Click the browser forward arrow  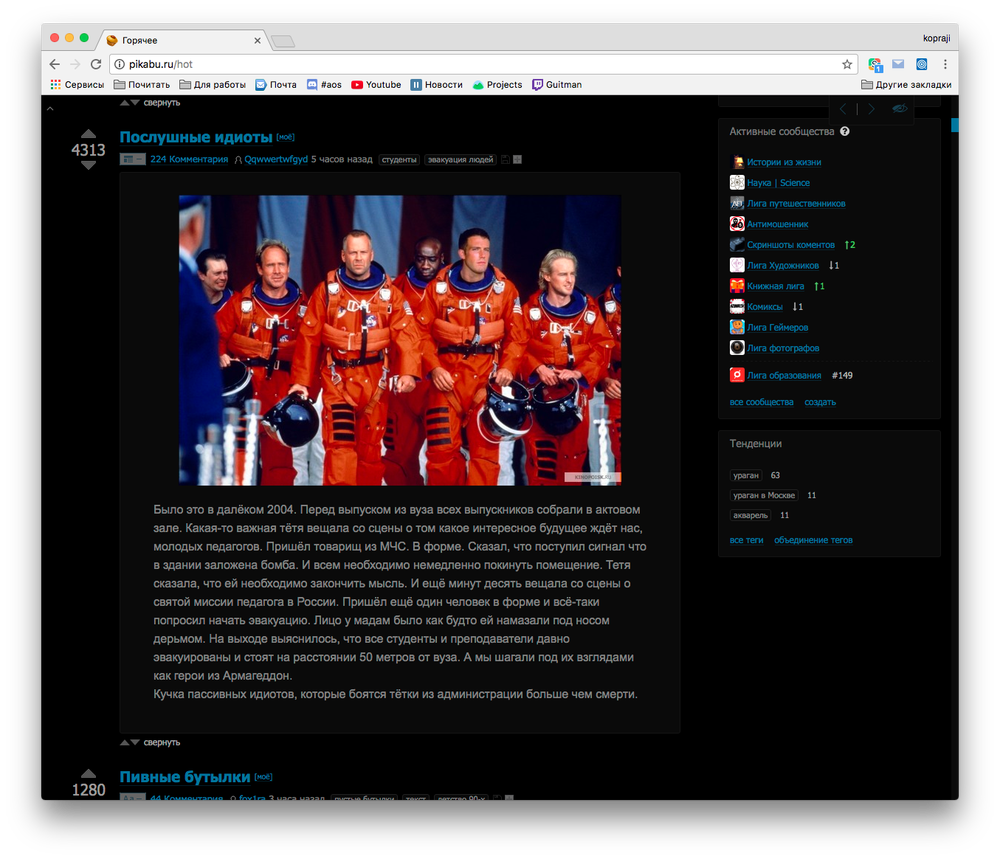point(75,64)
